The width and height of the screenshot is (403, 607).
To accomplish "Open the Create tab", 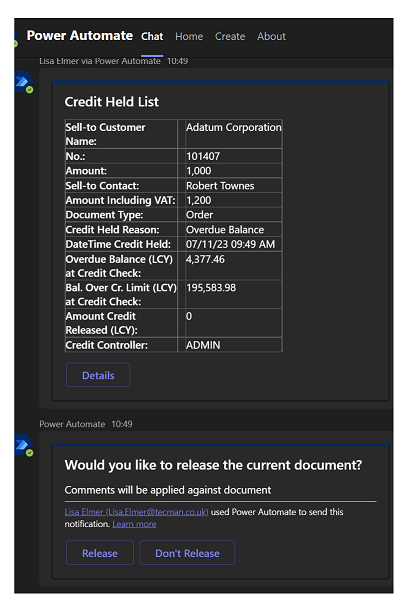I will pyautogui.click(x=230, y=36).
